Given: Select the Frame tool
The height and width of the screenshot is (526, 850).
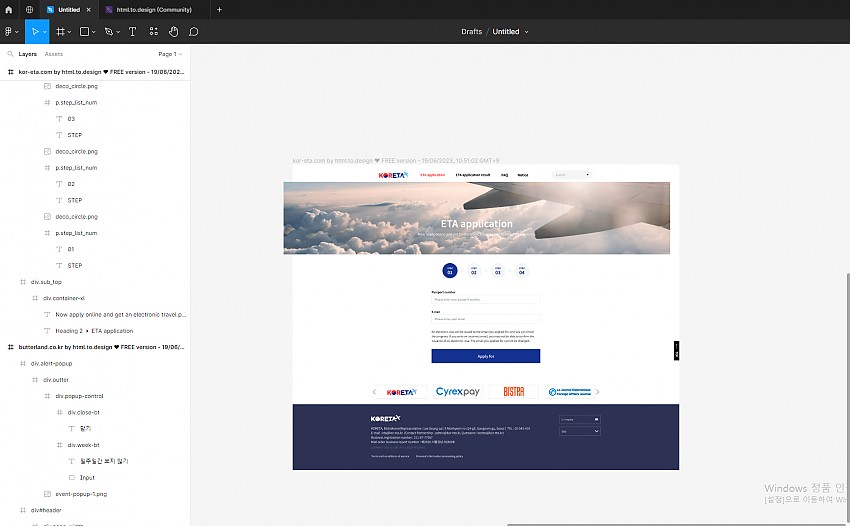Looking at the screenshot, I should 60,31.
